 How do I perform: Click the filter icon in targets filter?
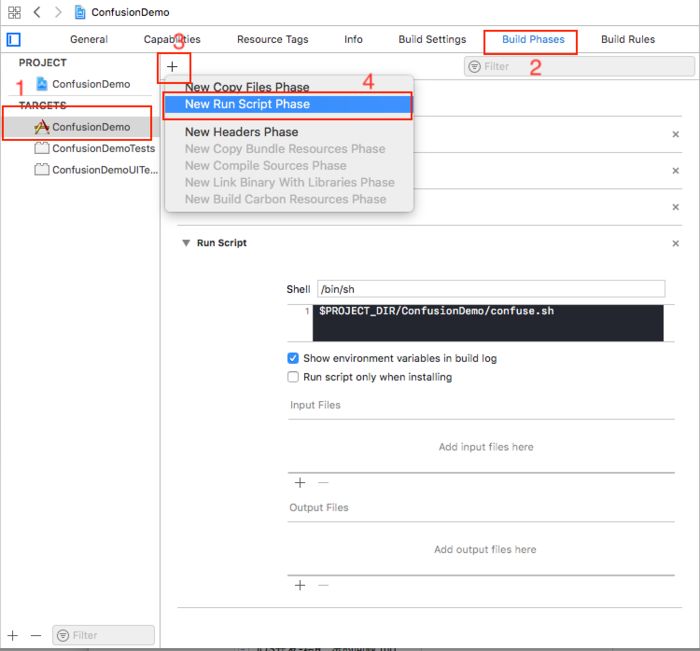tap(63, 635)
